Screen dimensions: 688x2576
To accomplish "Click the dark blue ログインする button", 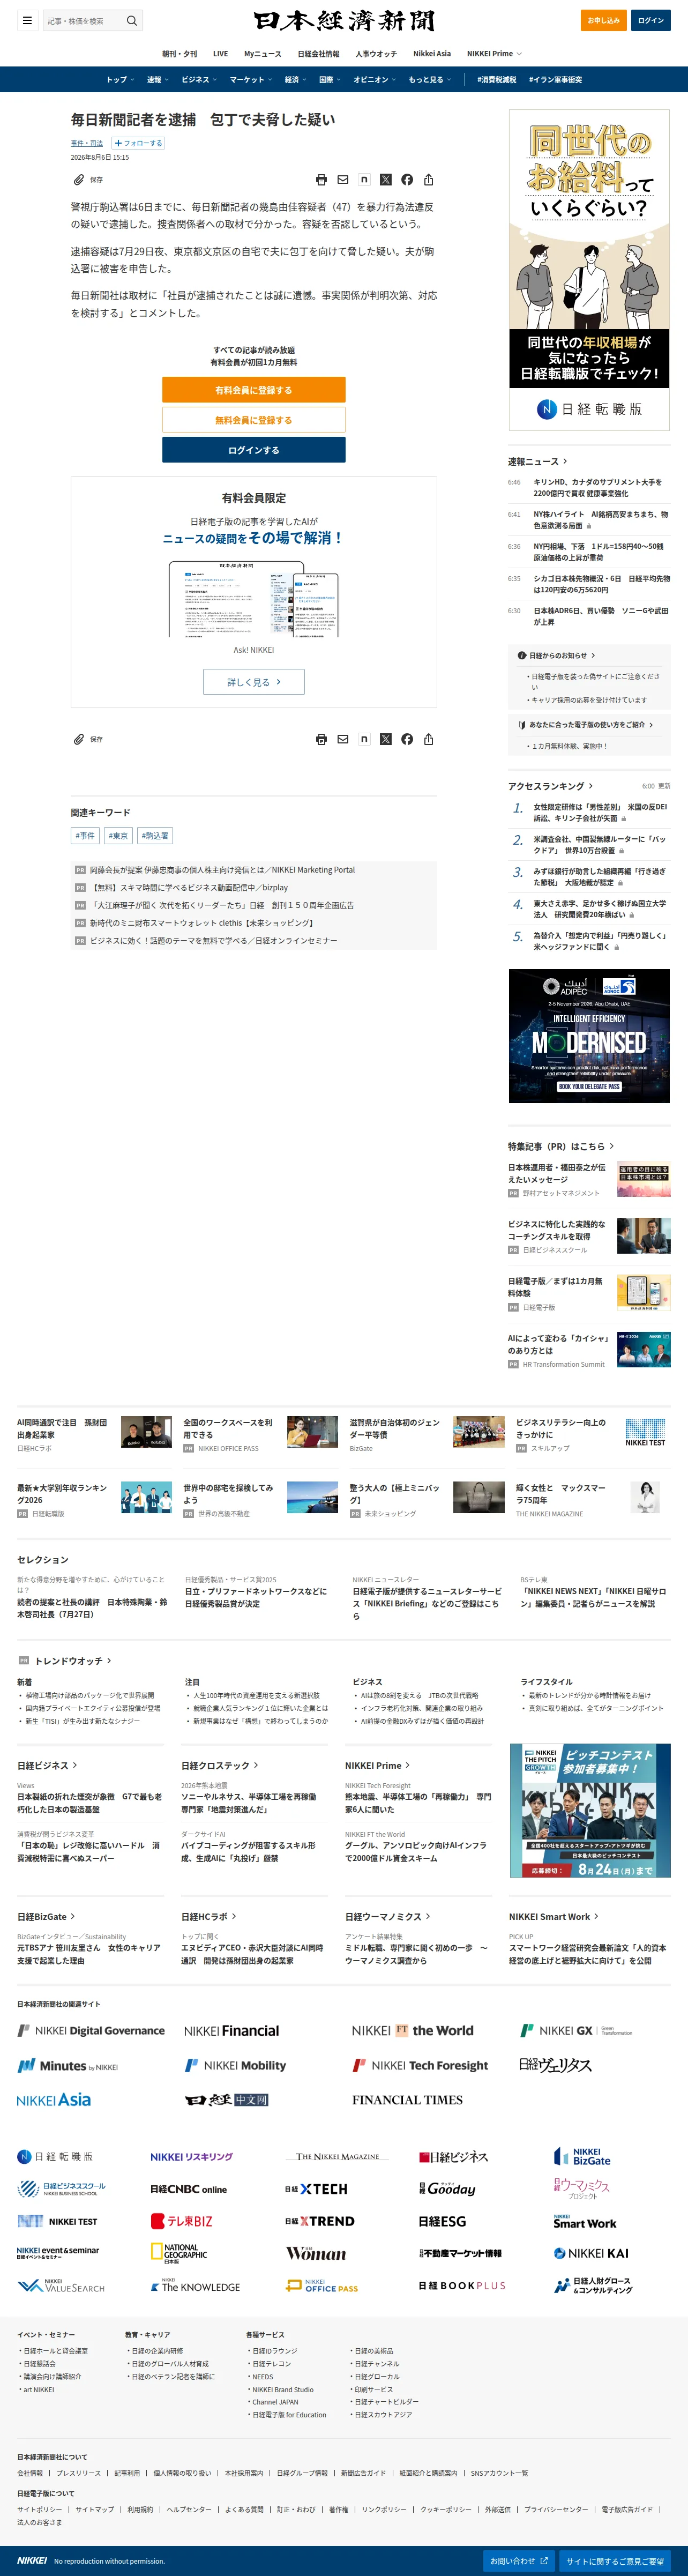I will click(x=254, y=450).
